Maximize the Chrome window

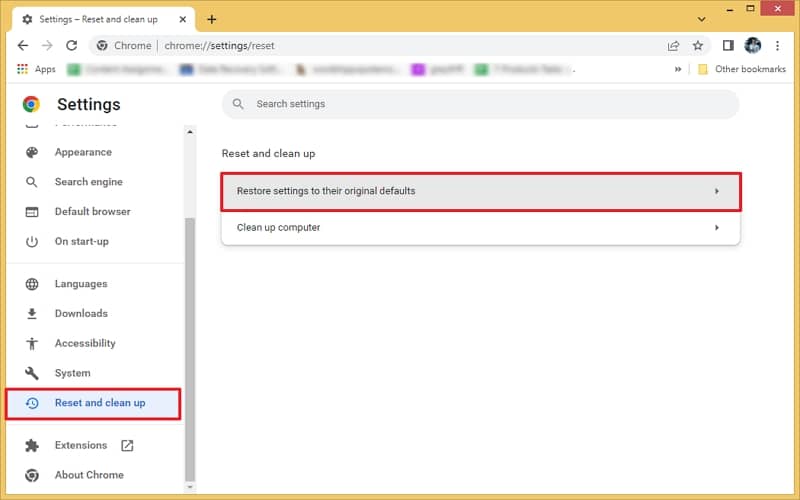(750, 9)
